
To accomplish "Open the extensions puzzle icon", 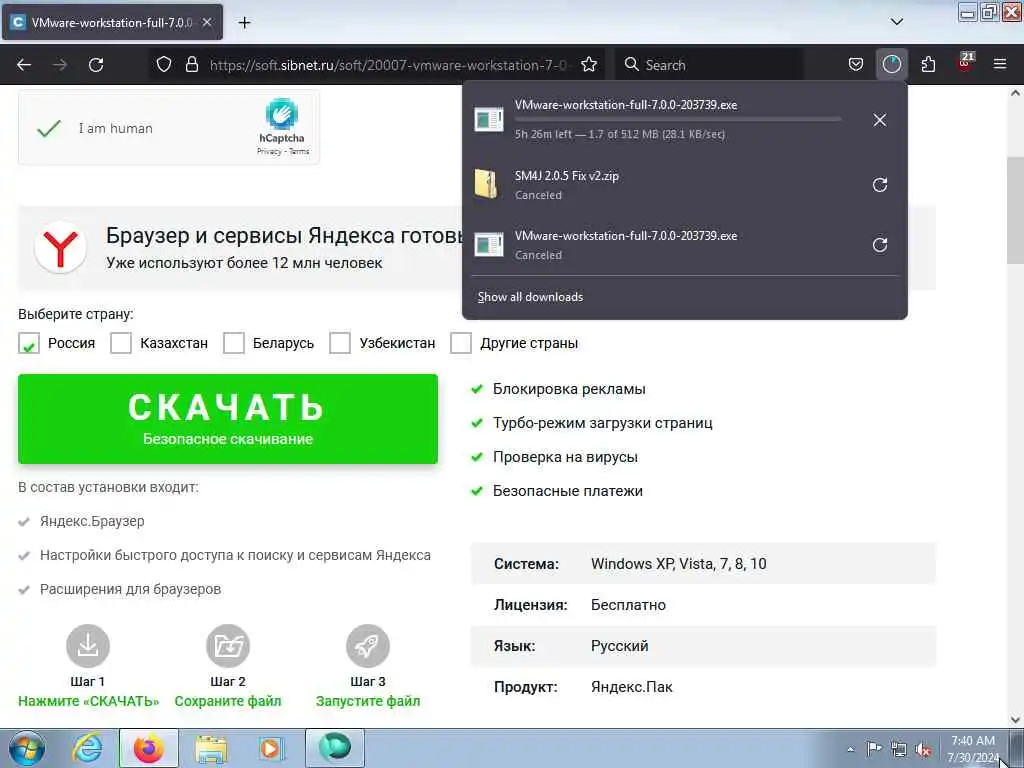I will pos(928,65).
